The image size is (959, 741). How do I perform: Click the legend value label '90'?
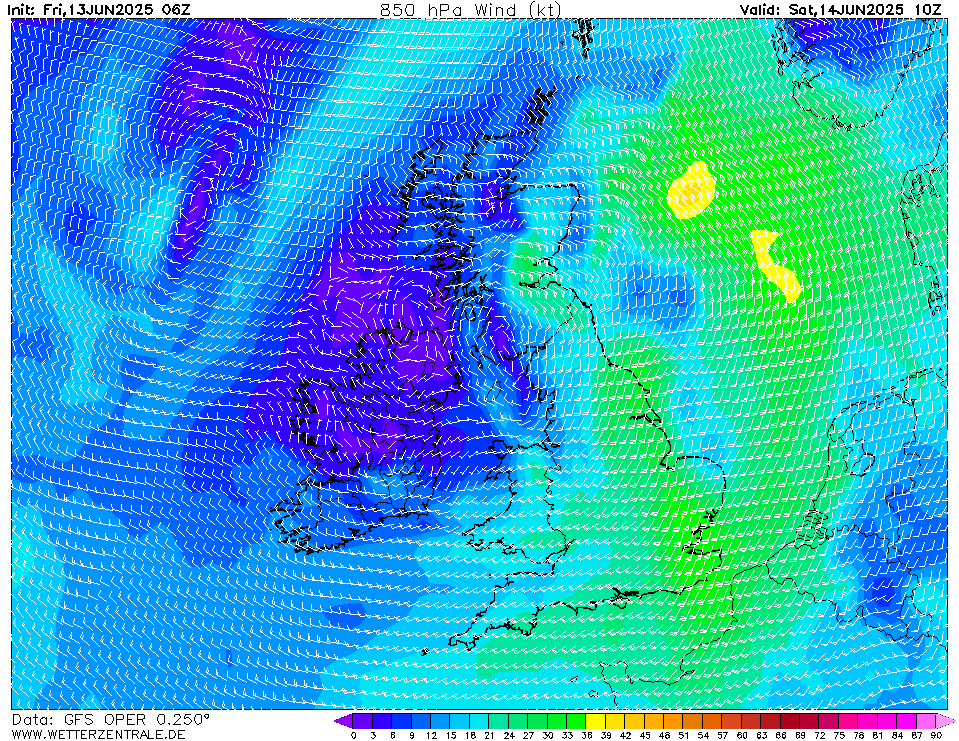(936, 735)
